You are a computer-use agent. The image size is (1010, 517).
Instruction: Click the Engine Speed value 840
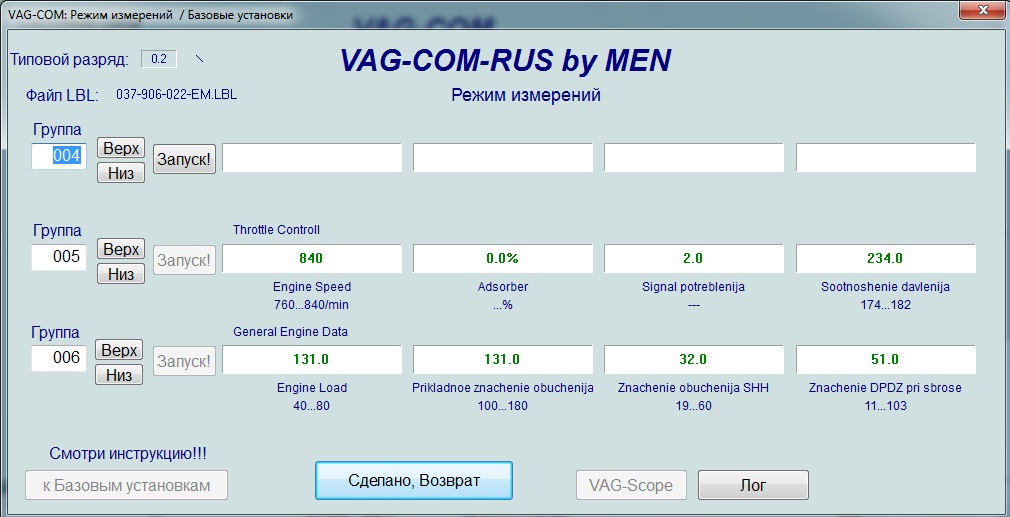tap(312, 258)
